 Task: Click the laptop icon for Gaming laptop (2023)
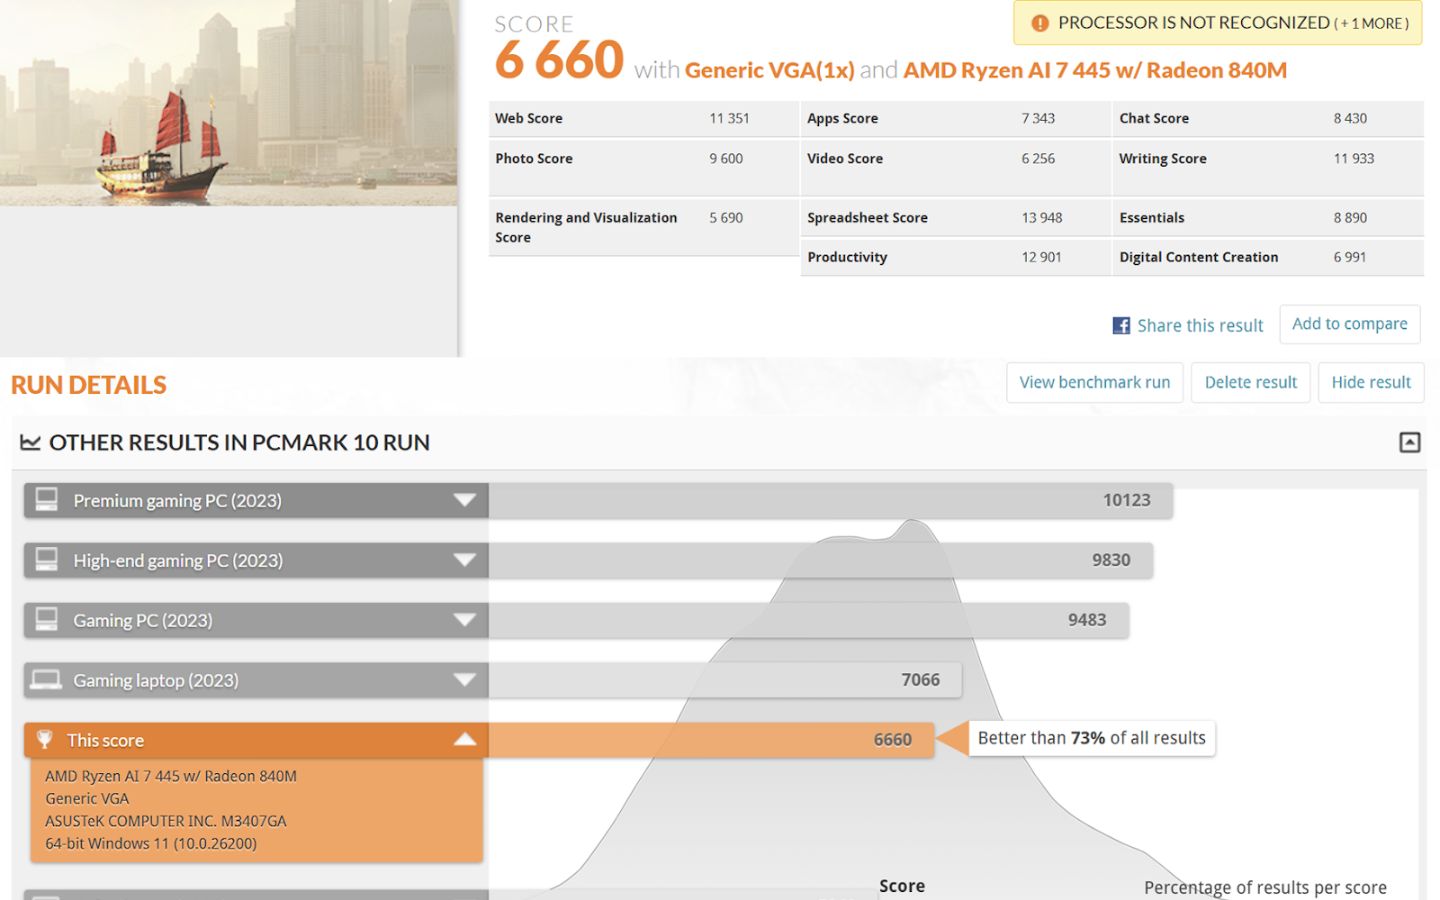point(46,679)
